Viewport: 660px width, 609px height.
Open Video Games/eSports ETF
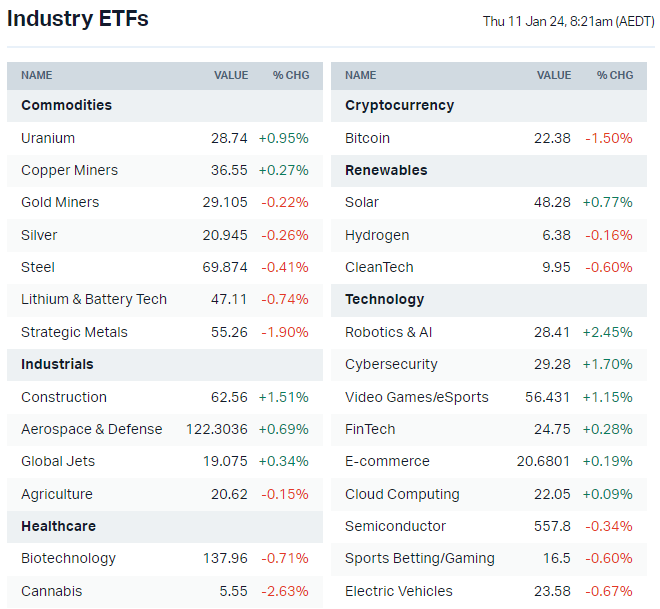pyautogui.click(x=417, y=397)
